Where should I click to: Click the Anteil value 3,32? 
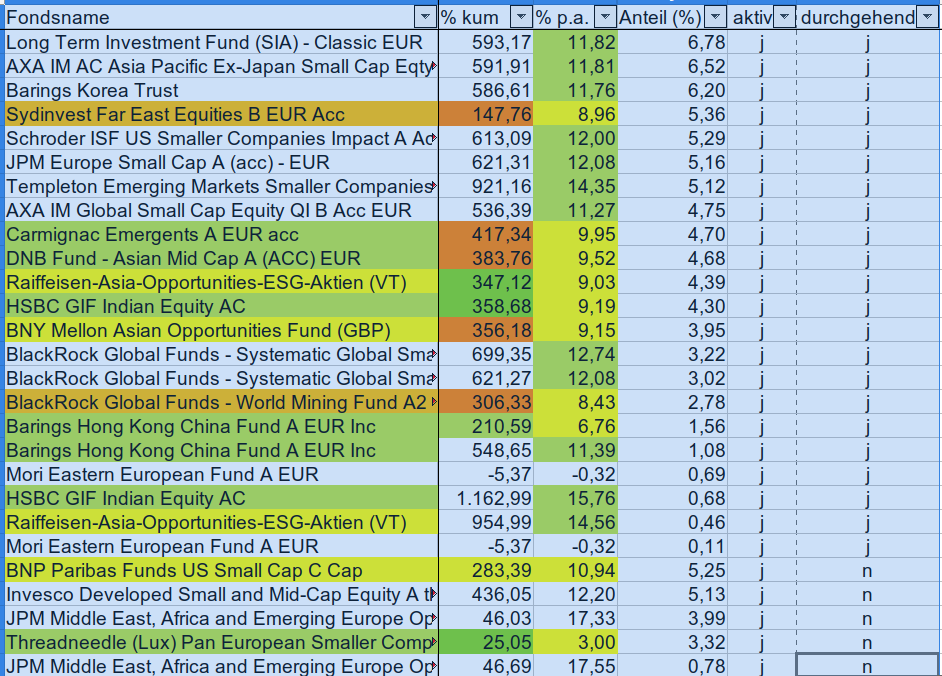(673, 642)
